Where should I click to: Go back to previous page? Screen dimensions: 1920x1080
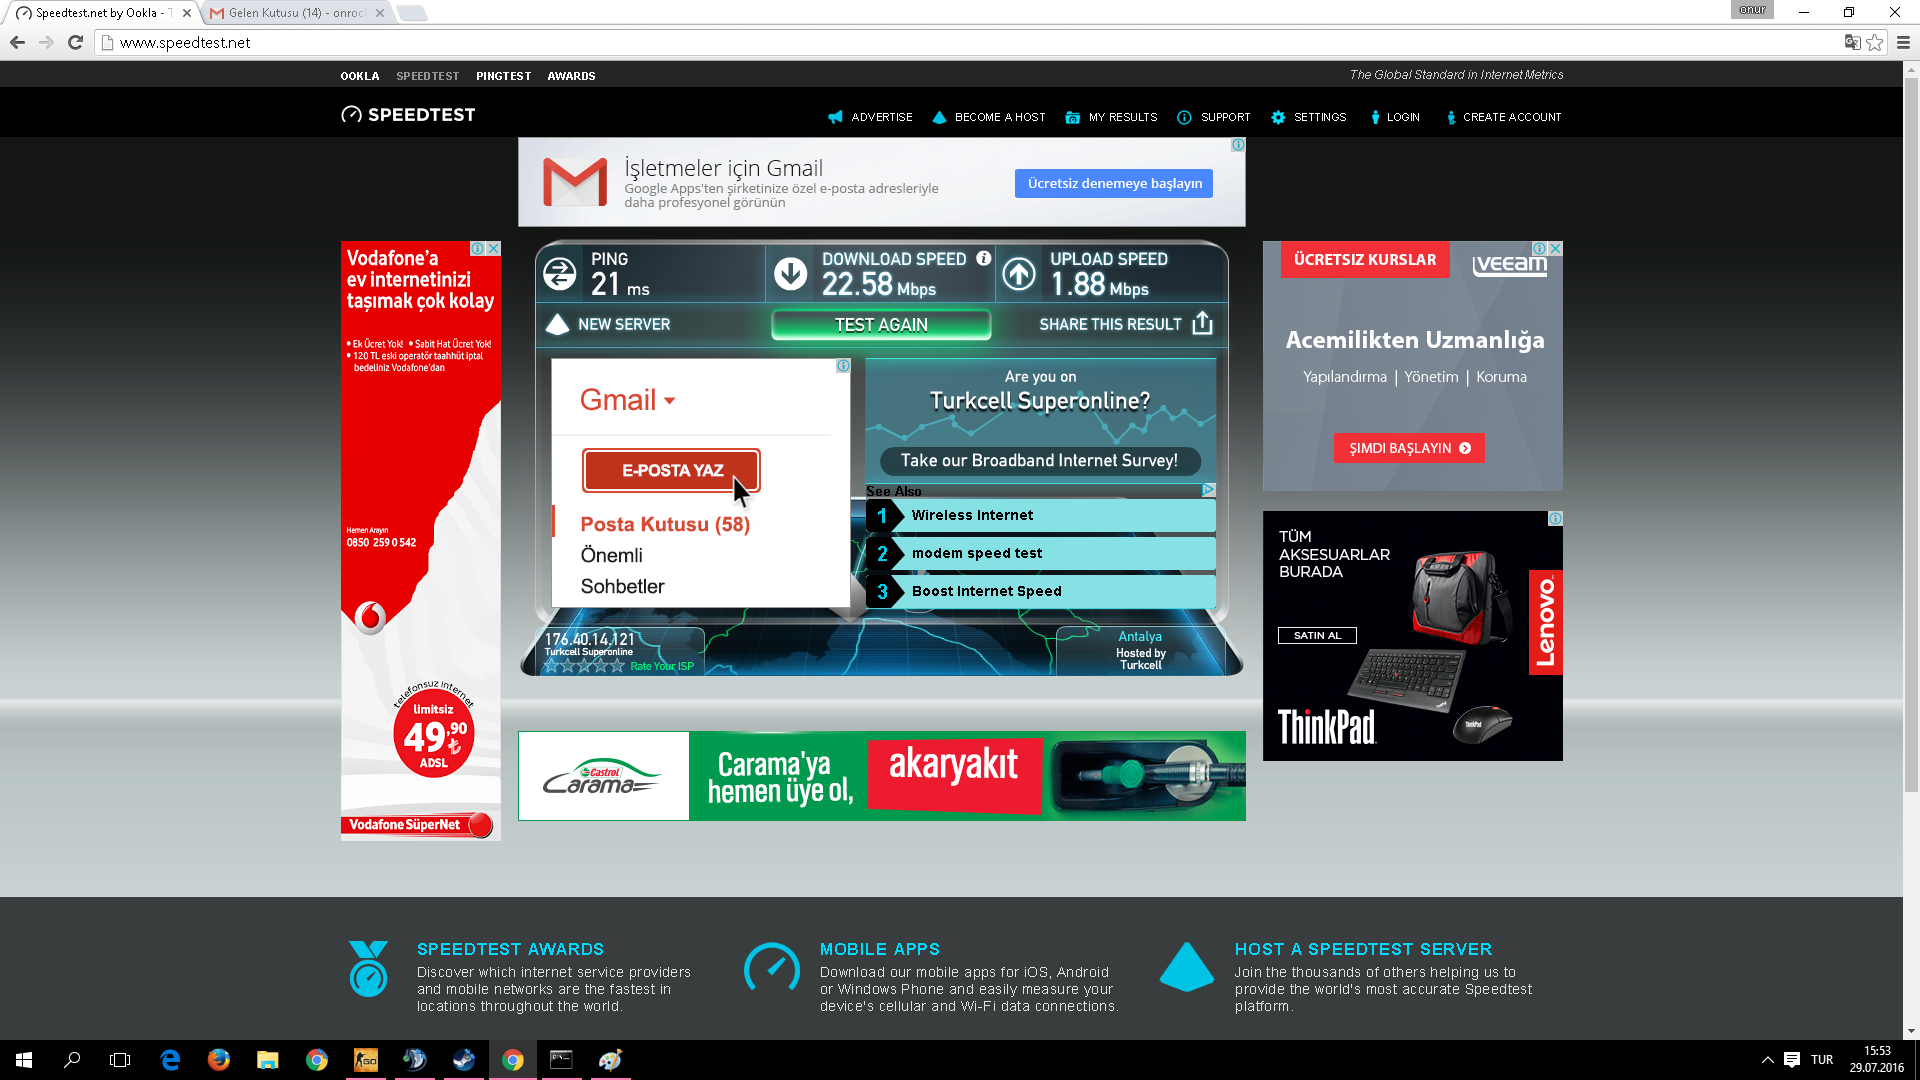point(17,42)
